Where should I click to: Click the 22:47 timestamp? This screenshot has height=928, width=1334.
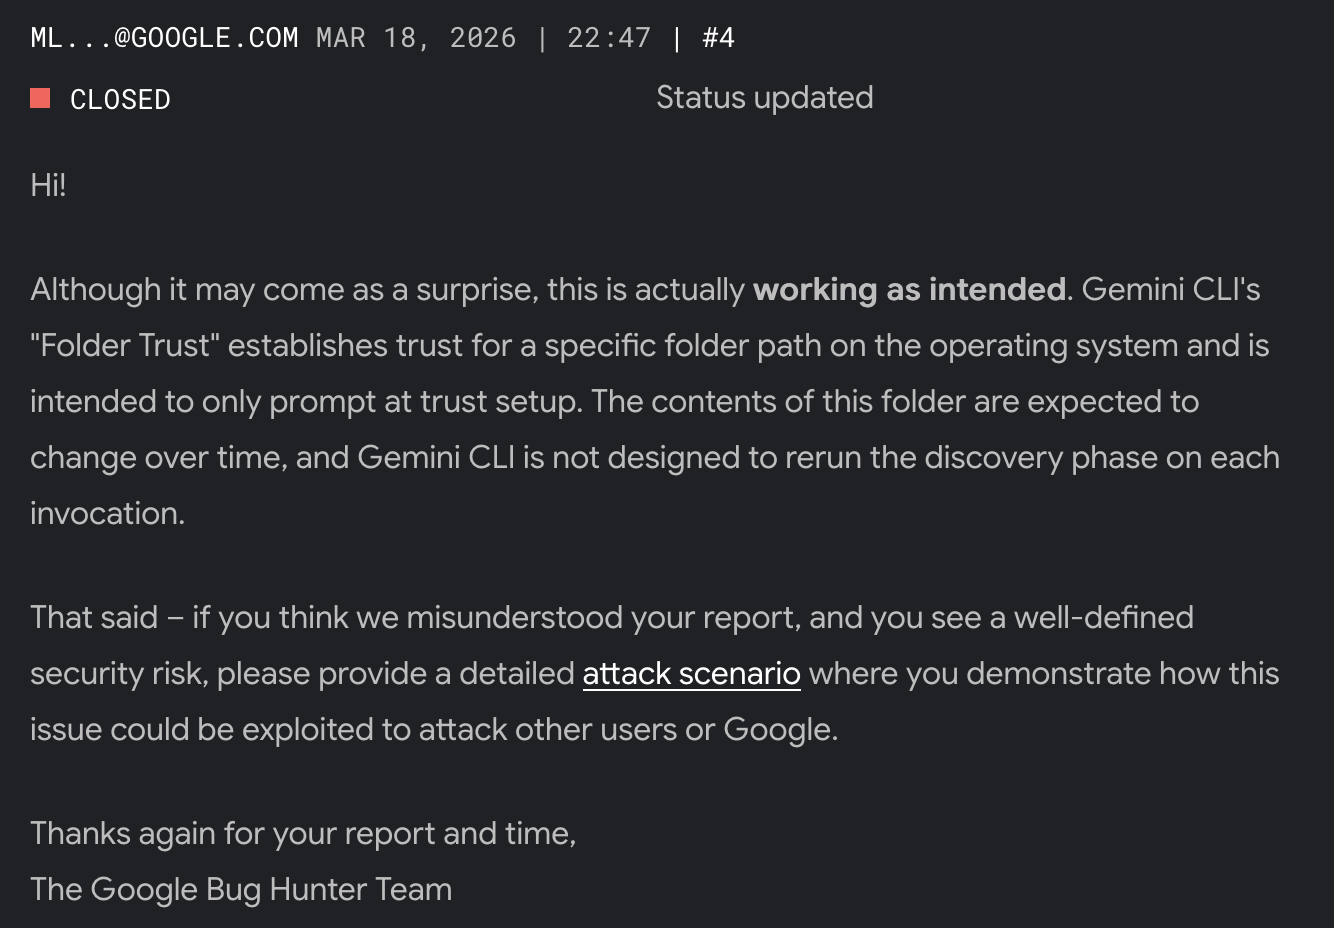[x=609, y=38]
